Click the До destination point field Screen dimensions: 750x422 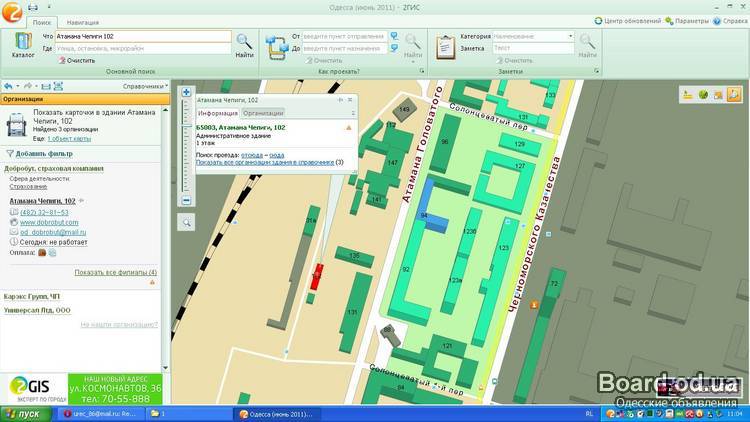(x=344, y=48)
